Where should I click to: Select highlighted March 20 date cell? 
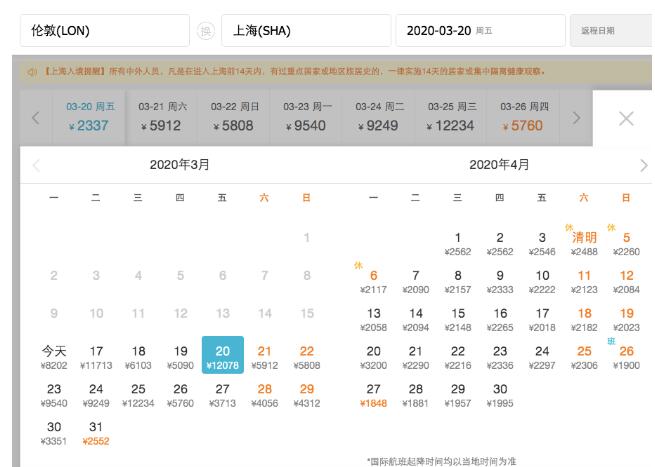tap(222, 357)
